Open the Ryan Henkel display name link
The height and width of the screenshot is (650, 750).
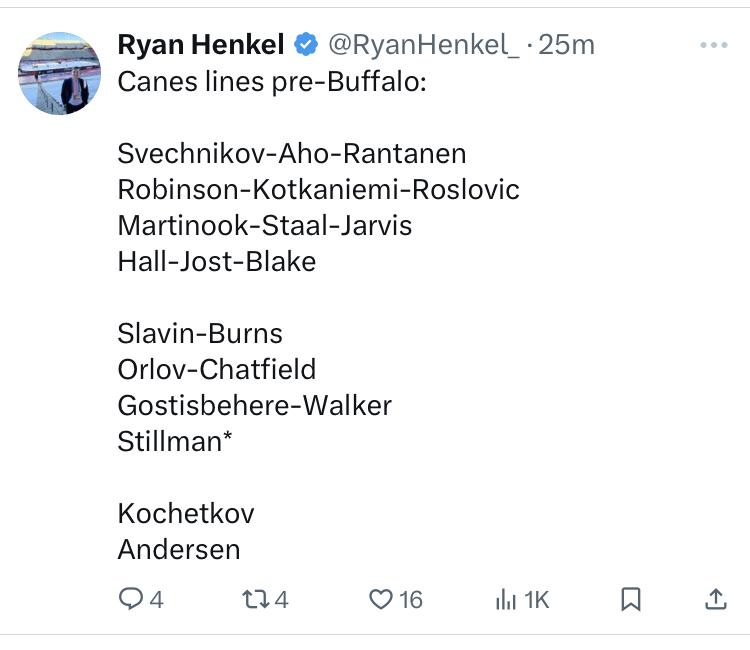tap(201, 45)
